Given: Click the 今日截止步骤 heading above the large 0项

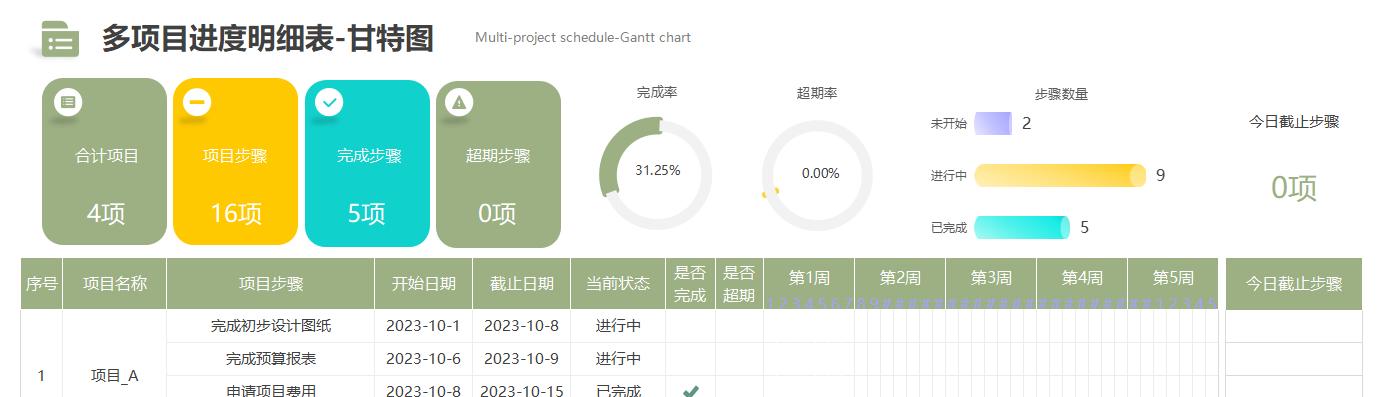Looking at the screenshot, I should coord(1294,122).
